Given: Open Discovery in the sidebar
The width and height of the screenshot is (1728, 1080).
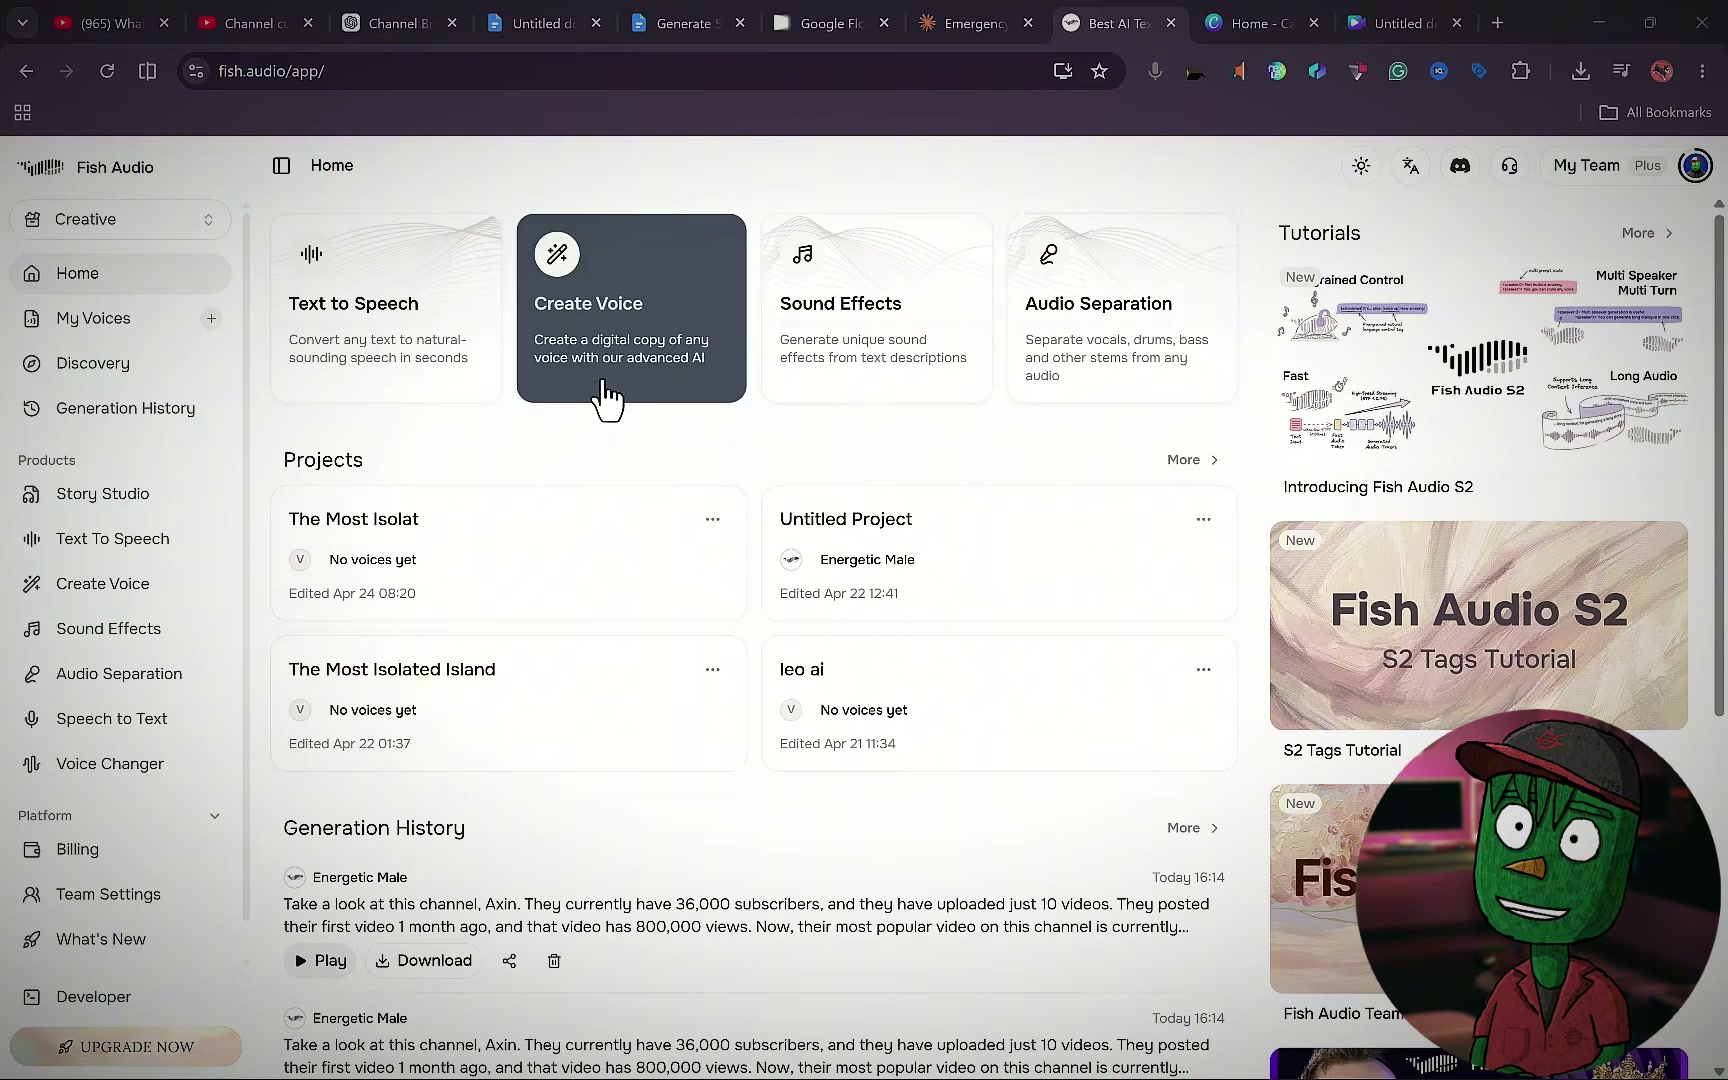Looking at the screenshot, I should (x=120, y=363).
